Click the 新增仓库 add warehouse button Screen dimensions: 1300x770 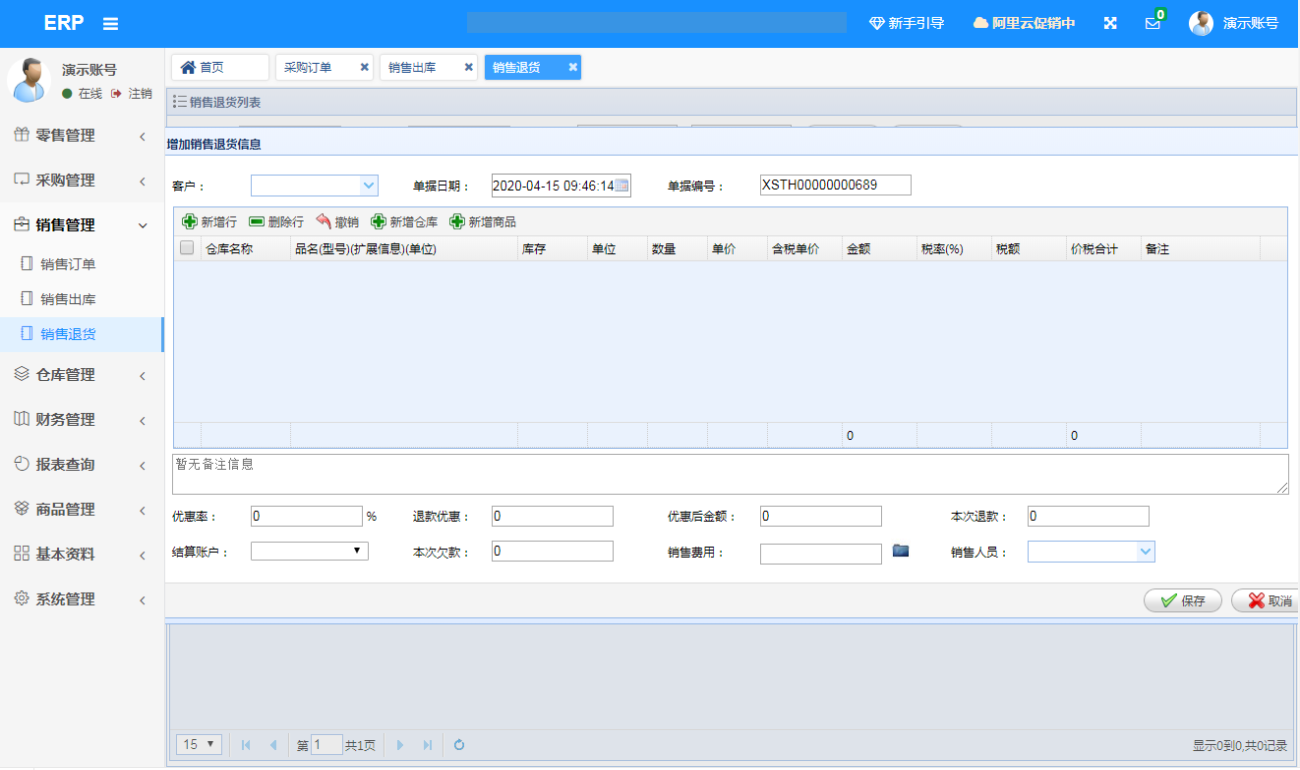pos(404,222)
